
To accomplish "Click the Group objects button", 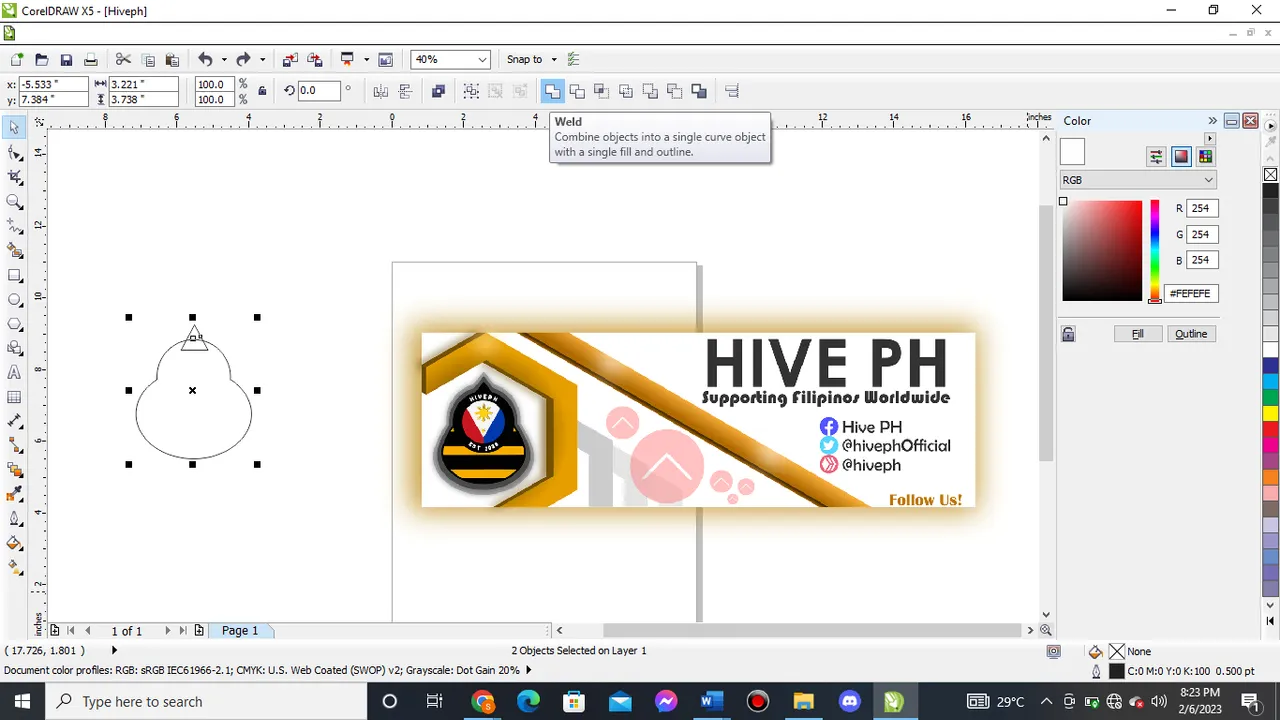I will (x=471, y=91).
